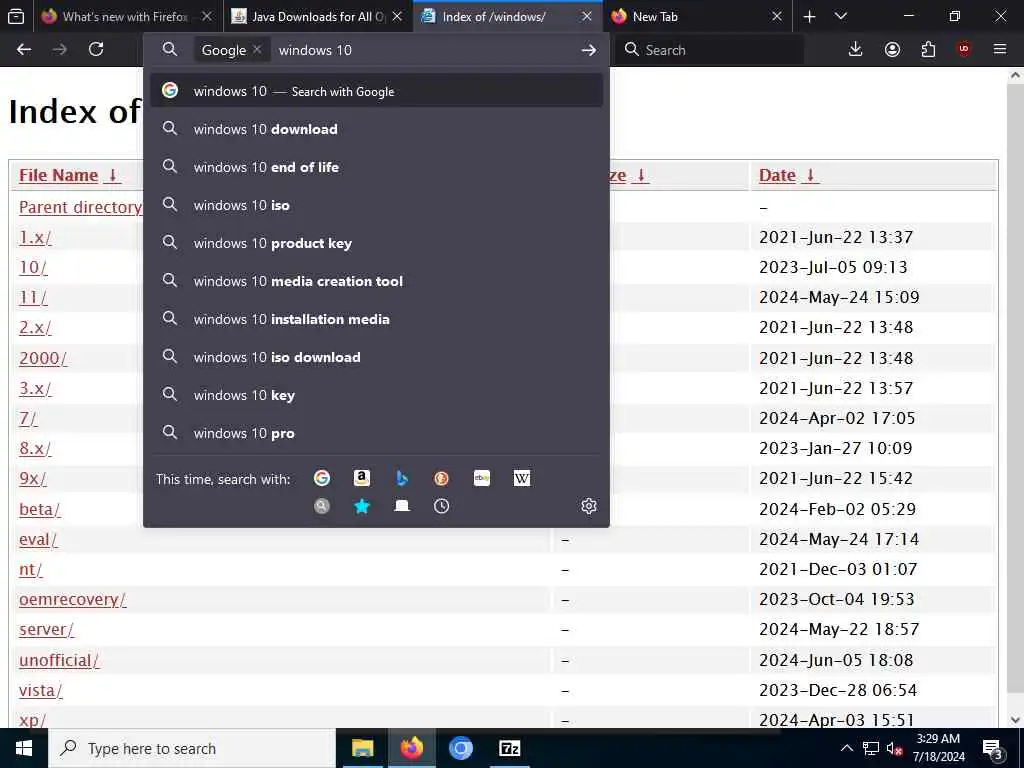Open File Explorer from taskbar
This screenshot has height=768, width=1024.
click(362, 748)
